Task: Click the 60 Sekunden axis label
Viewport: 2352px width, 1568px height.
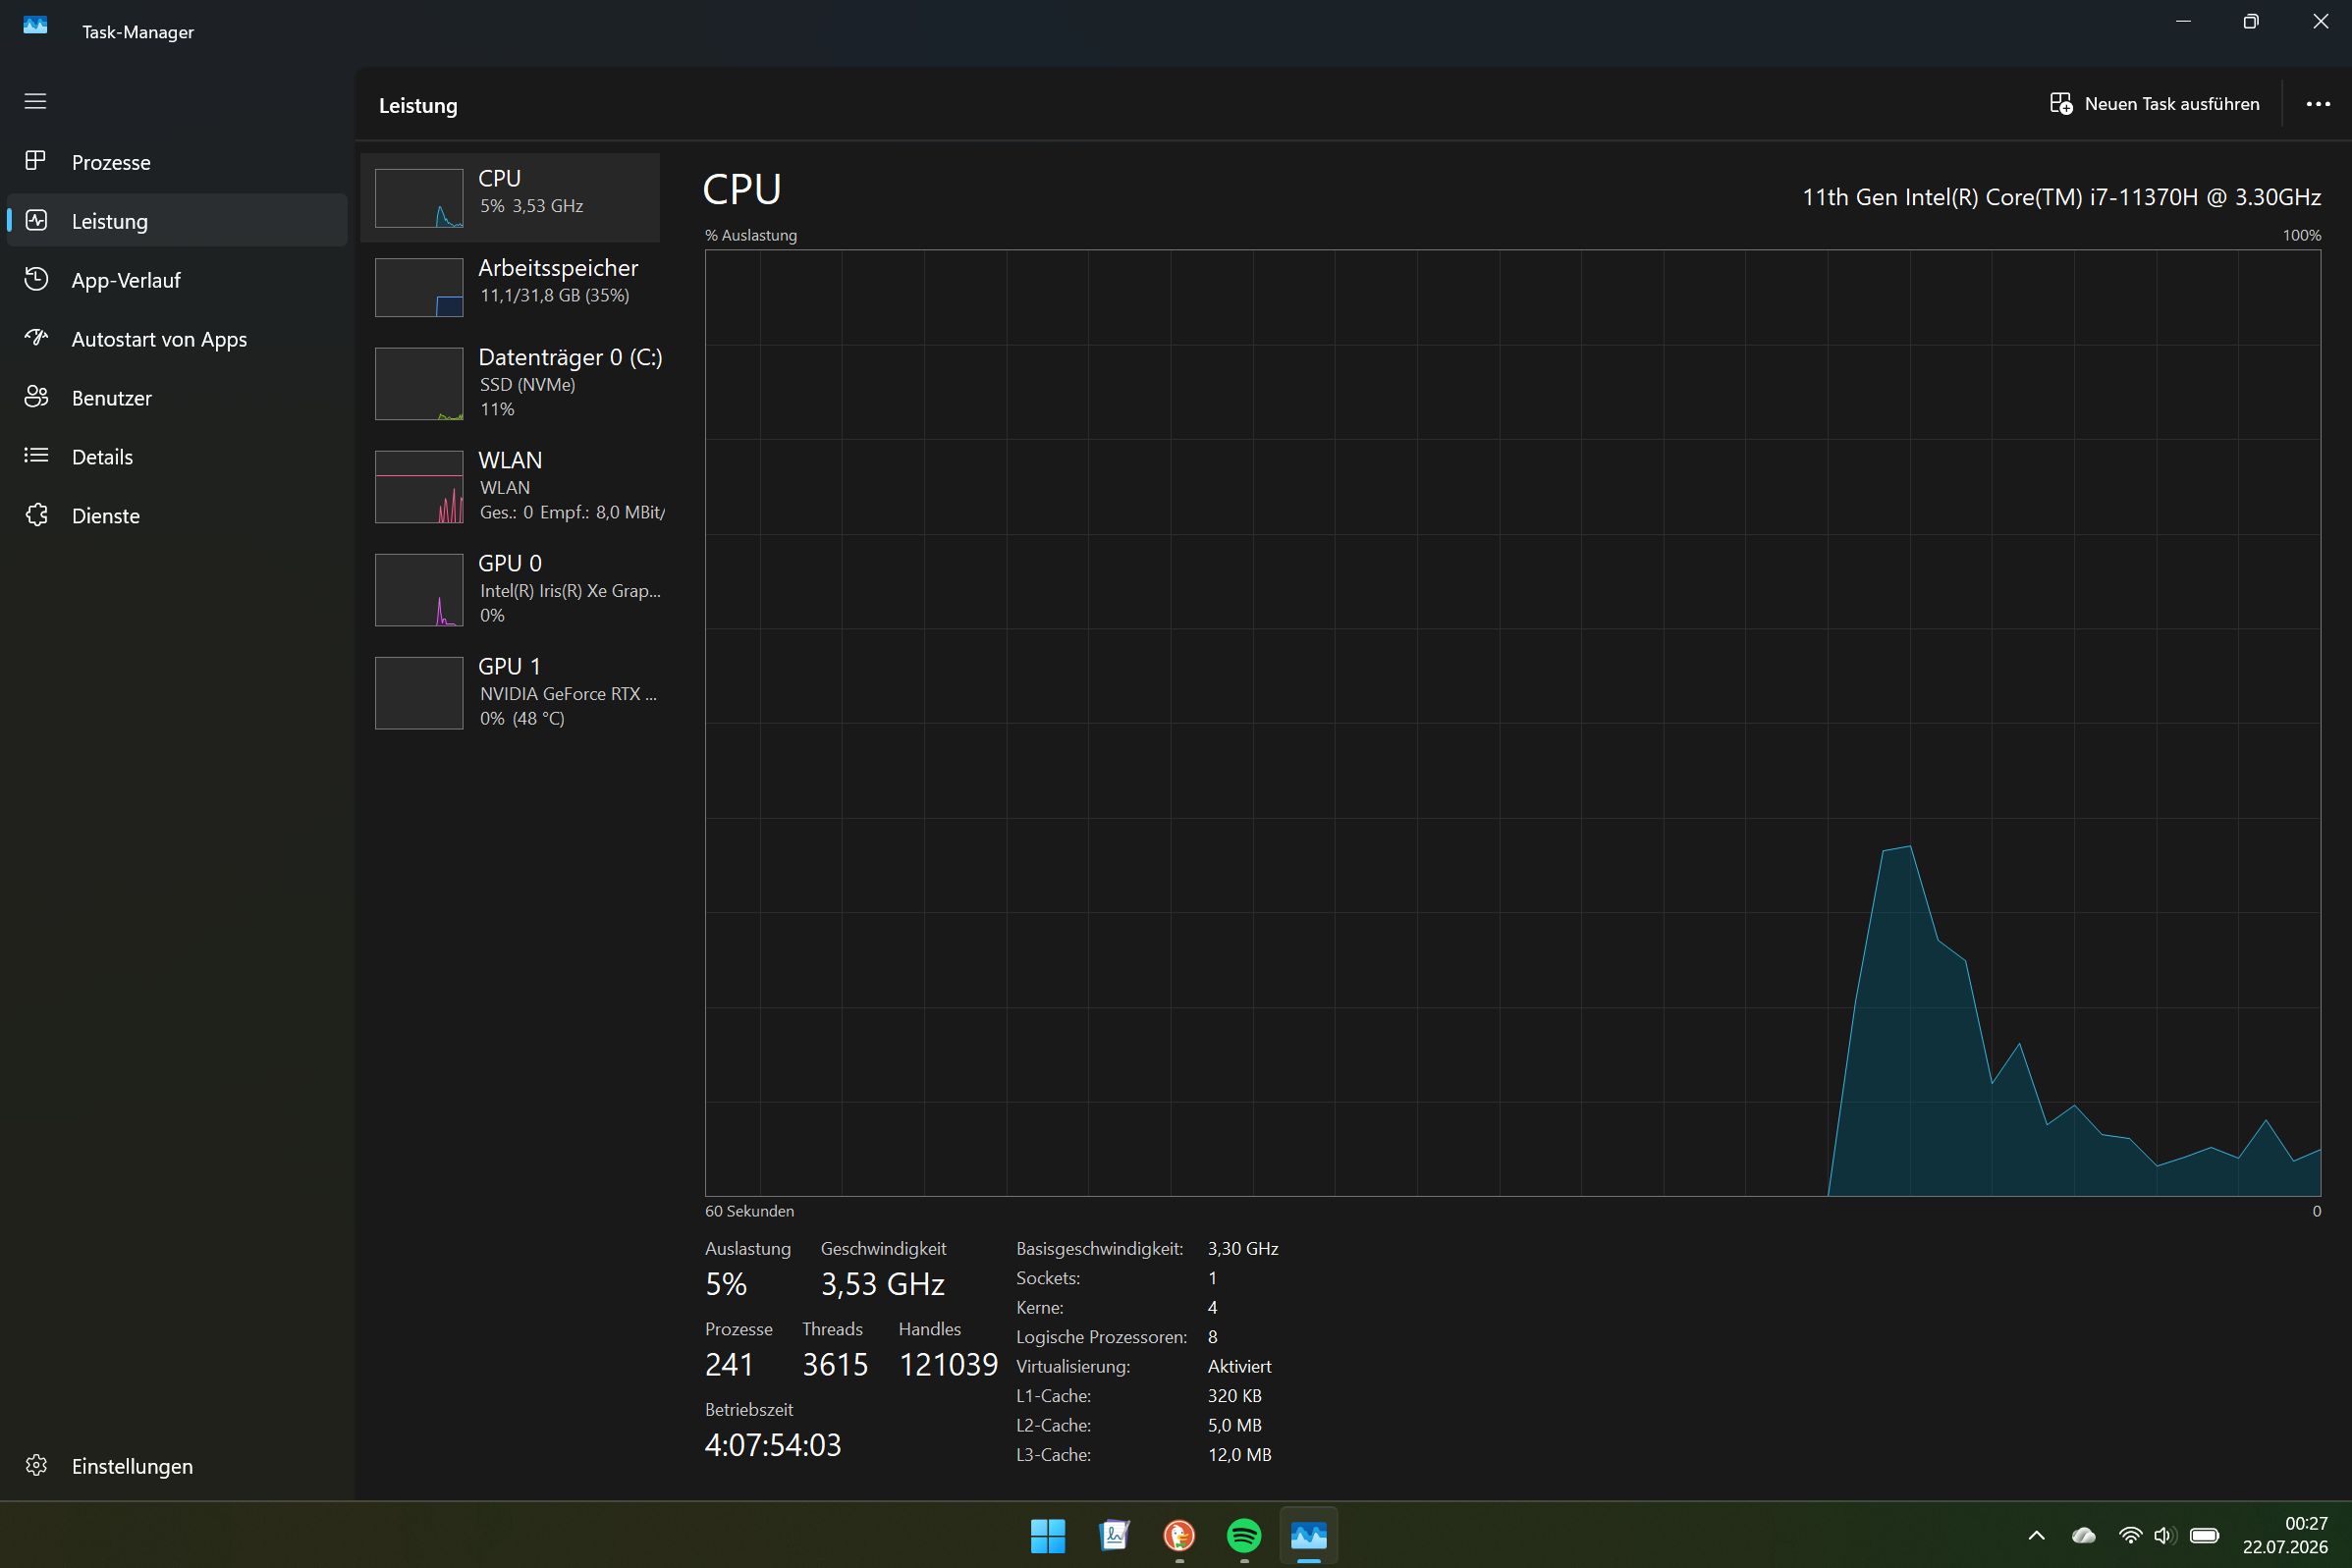Action: [x=749, y=1210]
